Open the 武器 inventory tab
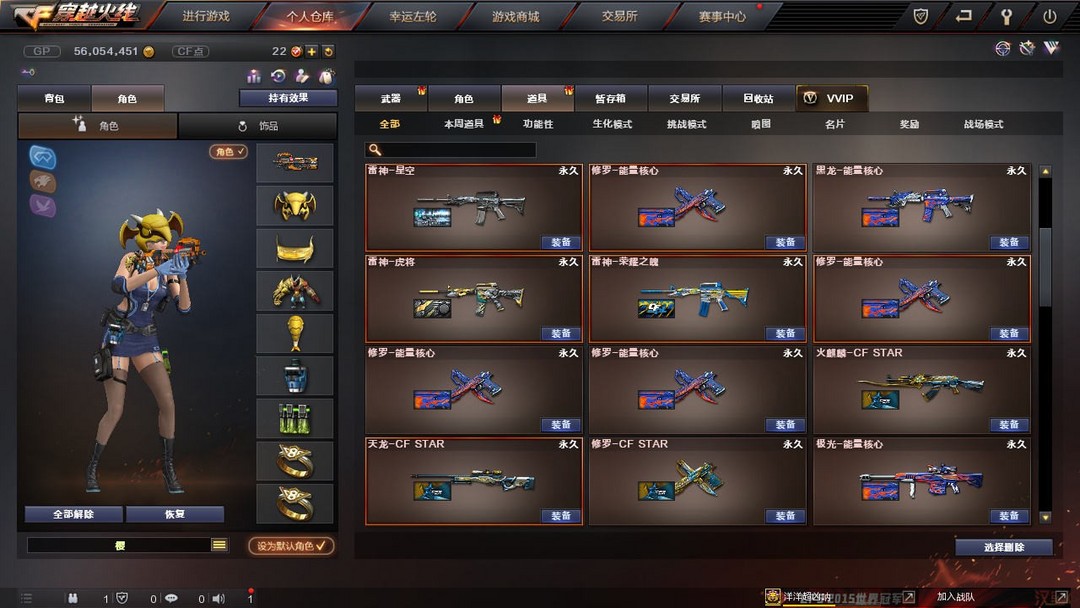Viewport: 1080px width, 608px height. 391,98
